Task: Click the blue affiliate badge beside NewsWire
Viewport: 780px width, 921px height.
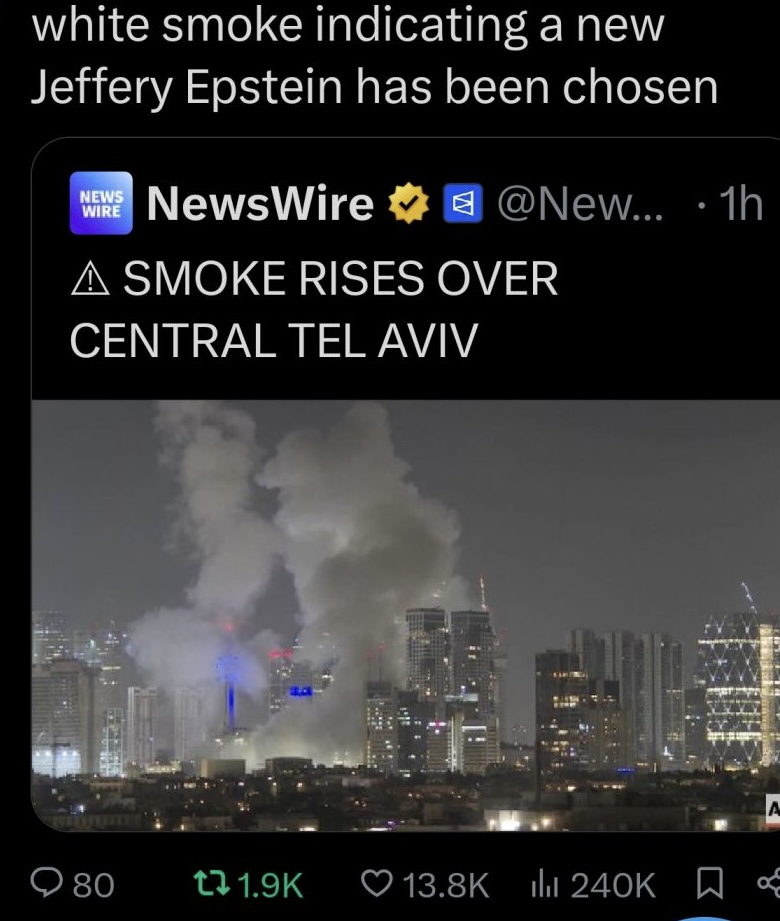Action: [x=462, y=203]
